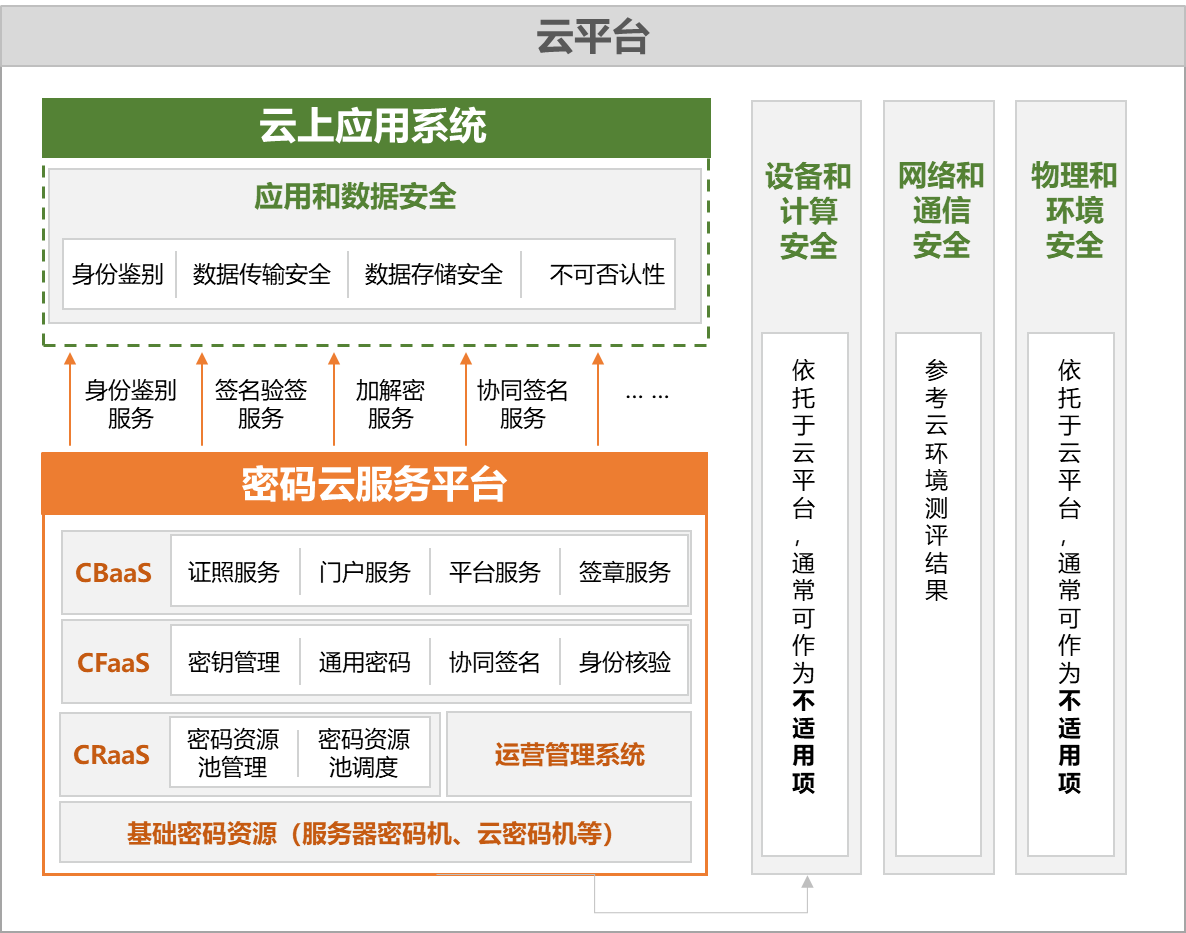The height and width of the screenshot is (933, 1186).
Task: Select the 门户服务 cell
Action: (x=365, y=573)
